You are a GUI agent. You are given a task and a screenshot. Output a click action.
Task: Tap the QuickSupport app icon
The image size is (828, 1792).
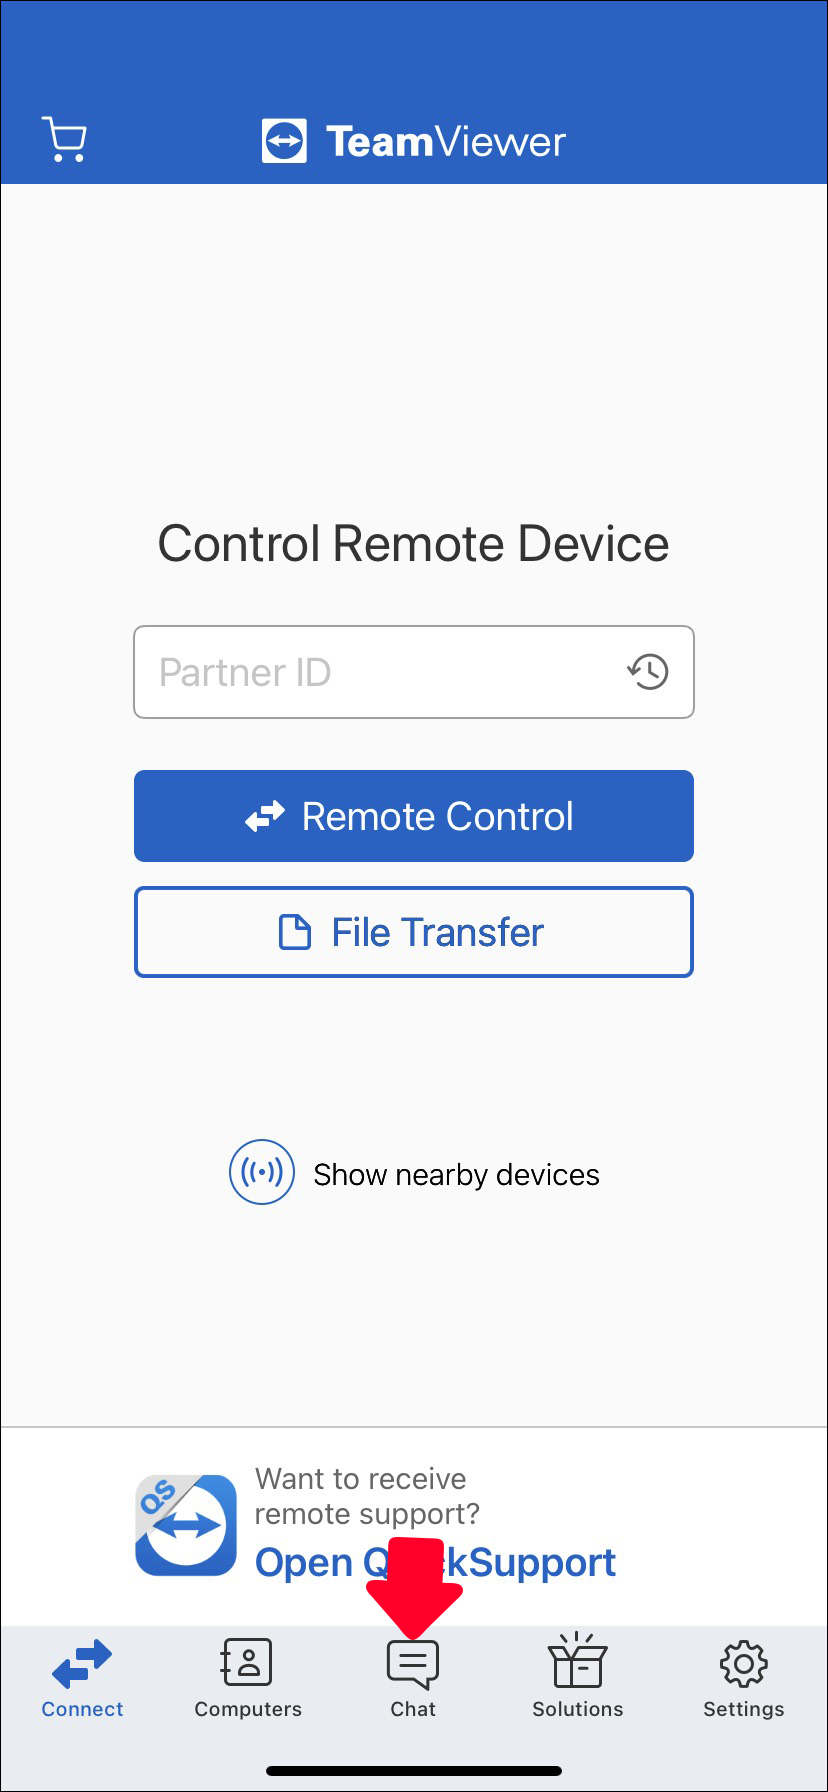(186, 1525)
